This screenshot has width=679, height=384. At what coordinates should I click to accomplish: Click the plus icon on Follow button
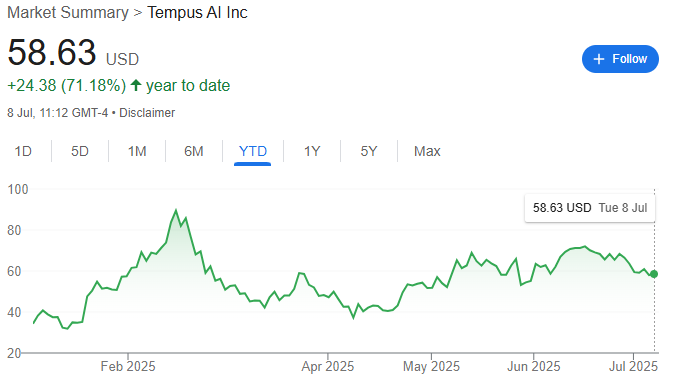[x=598, y=59]
